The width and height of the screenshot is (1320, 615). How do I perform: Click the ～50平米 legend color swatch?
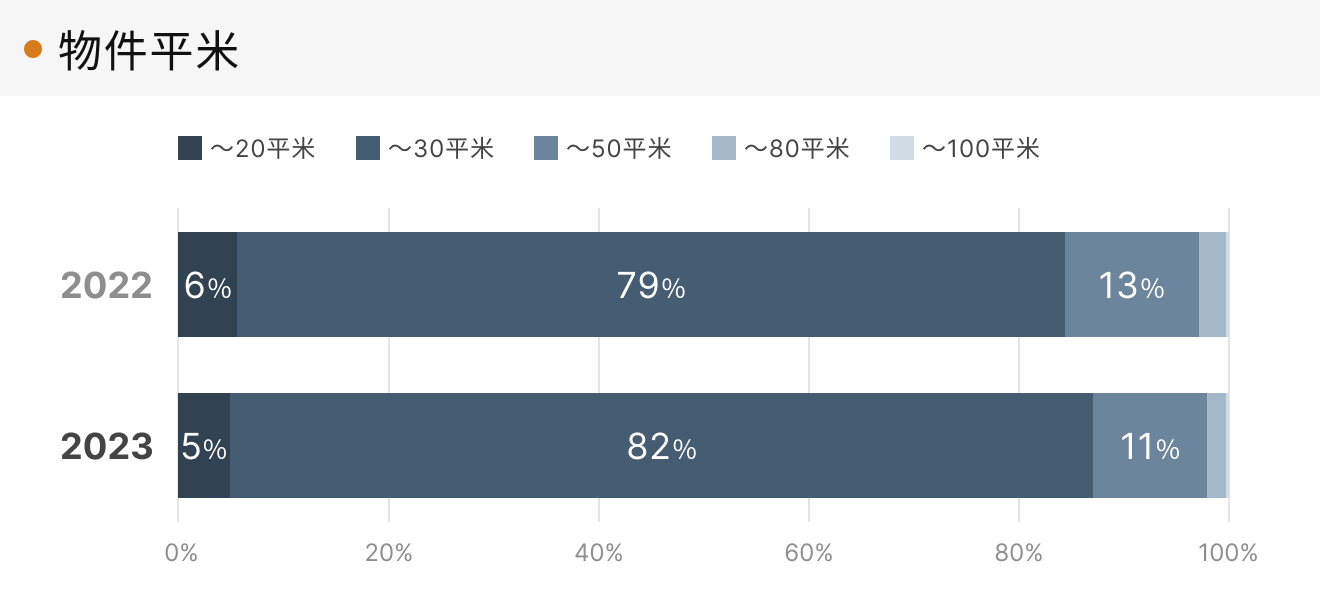(x=546, y=148)
